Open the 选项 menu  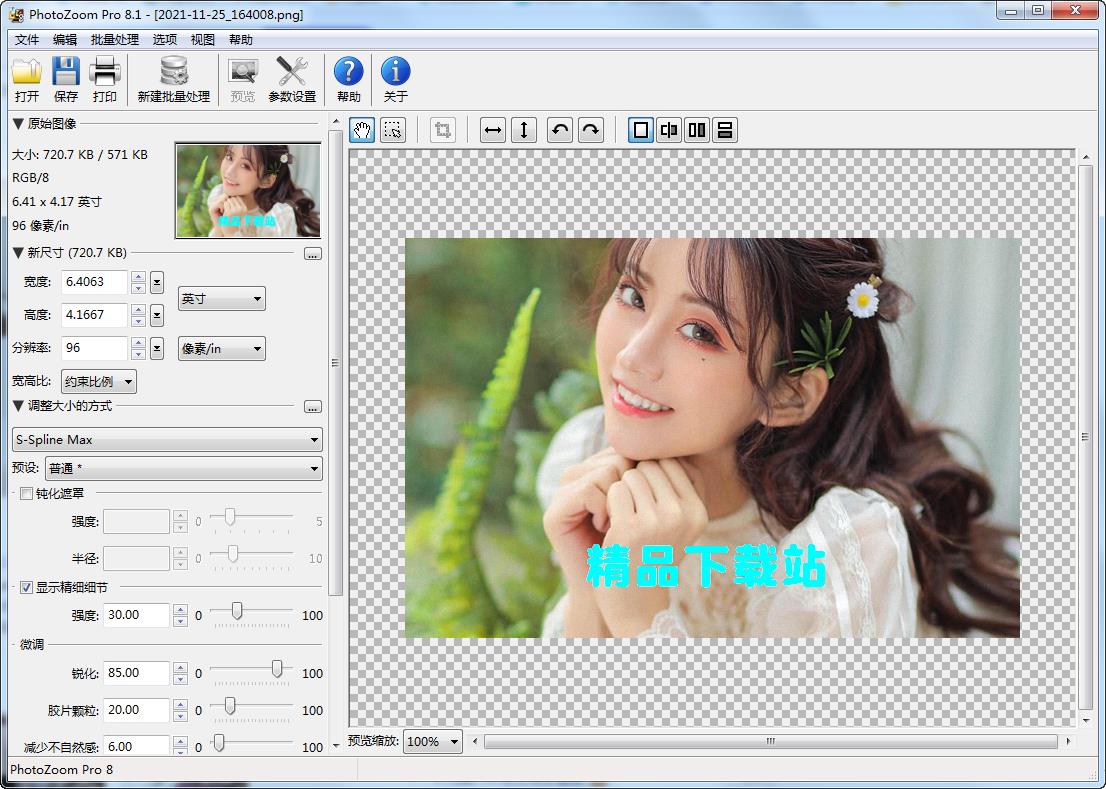point(165,39)
